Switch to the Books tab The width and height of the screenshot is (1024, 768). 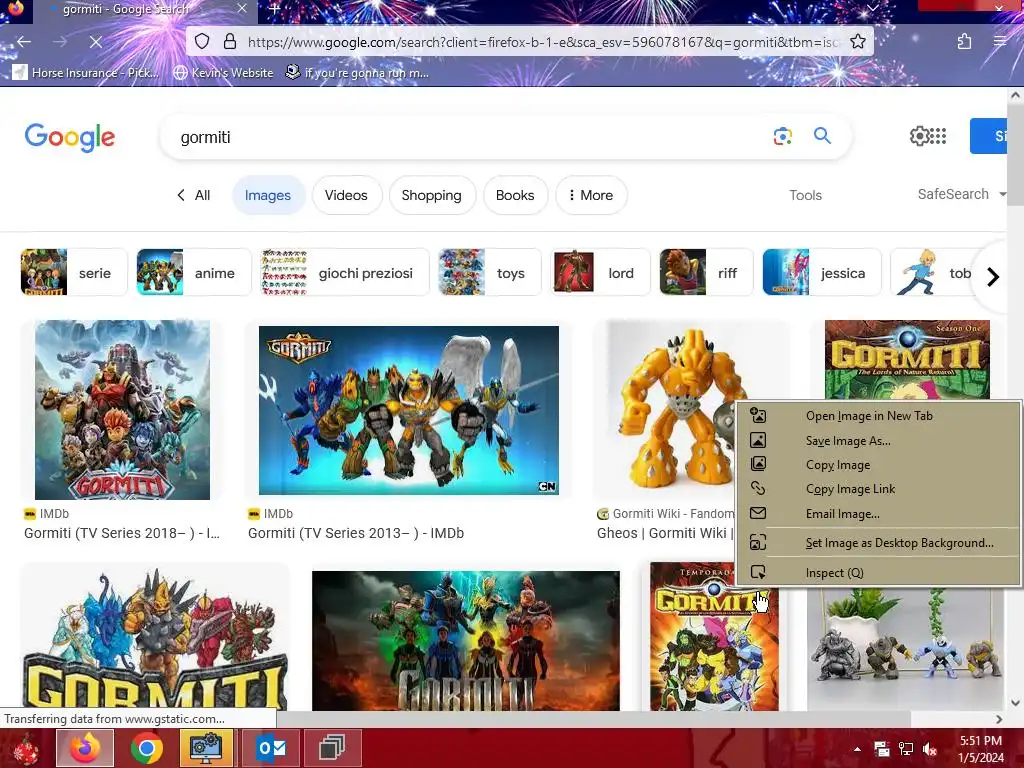(515, 195)
